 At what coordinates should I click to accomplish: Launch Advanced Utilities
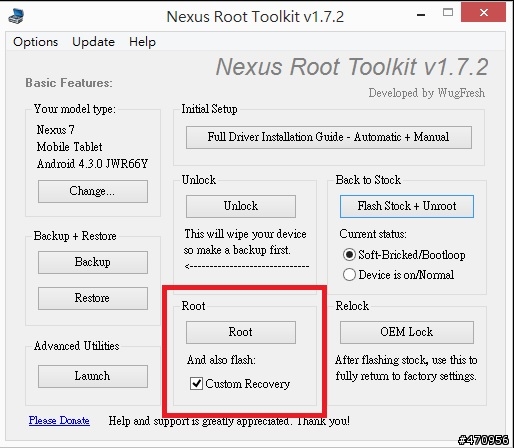coord(93,376)
